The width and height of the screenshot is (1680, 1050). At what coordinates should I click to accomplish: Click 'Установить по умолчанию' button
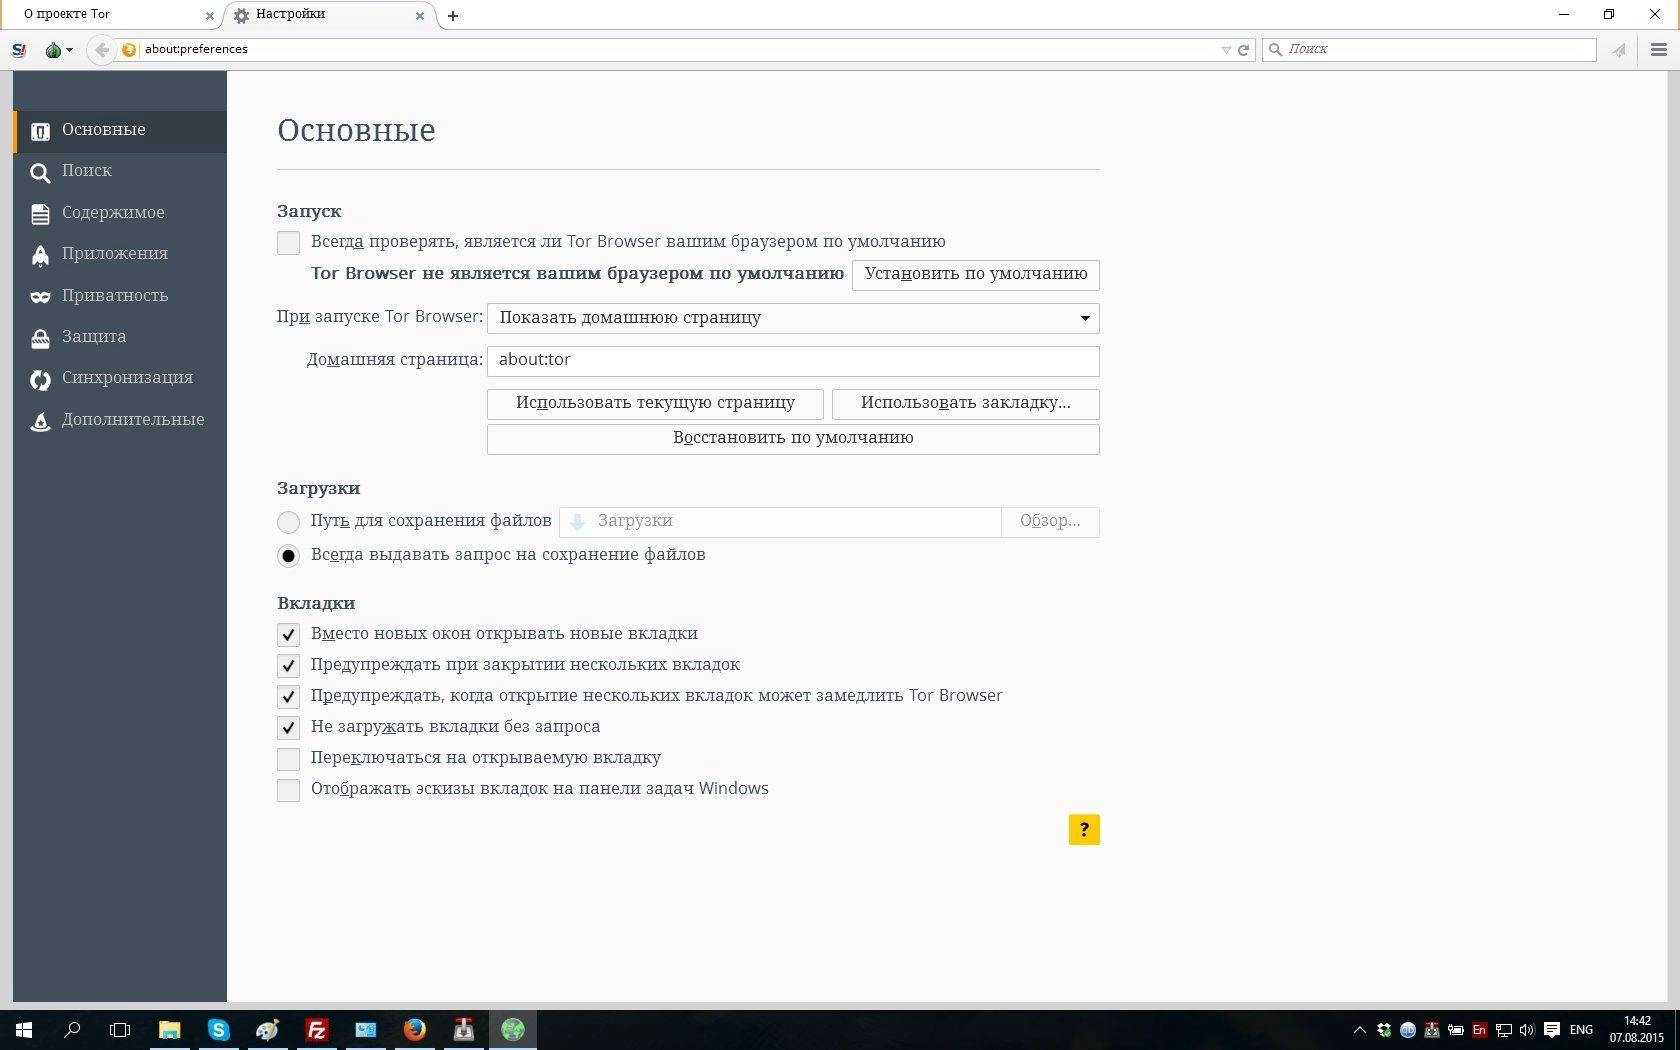(975, 275)
